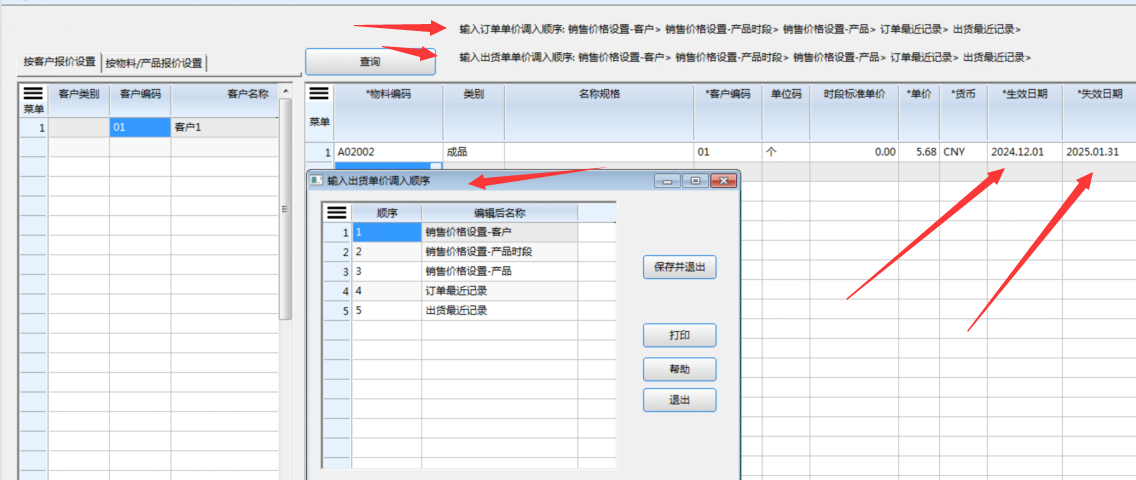Viewport: 1136px width, 480px height.
Task: Click the 生效日期 cell 2024.12.01
Action: pyautogui.click(x=1024, y=152)
